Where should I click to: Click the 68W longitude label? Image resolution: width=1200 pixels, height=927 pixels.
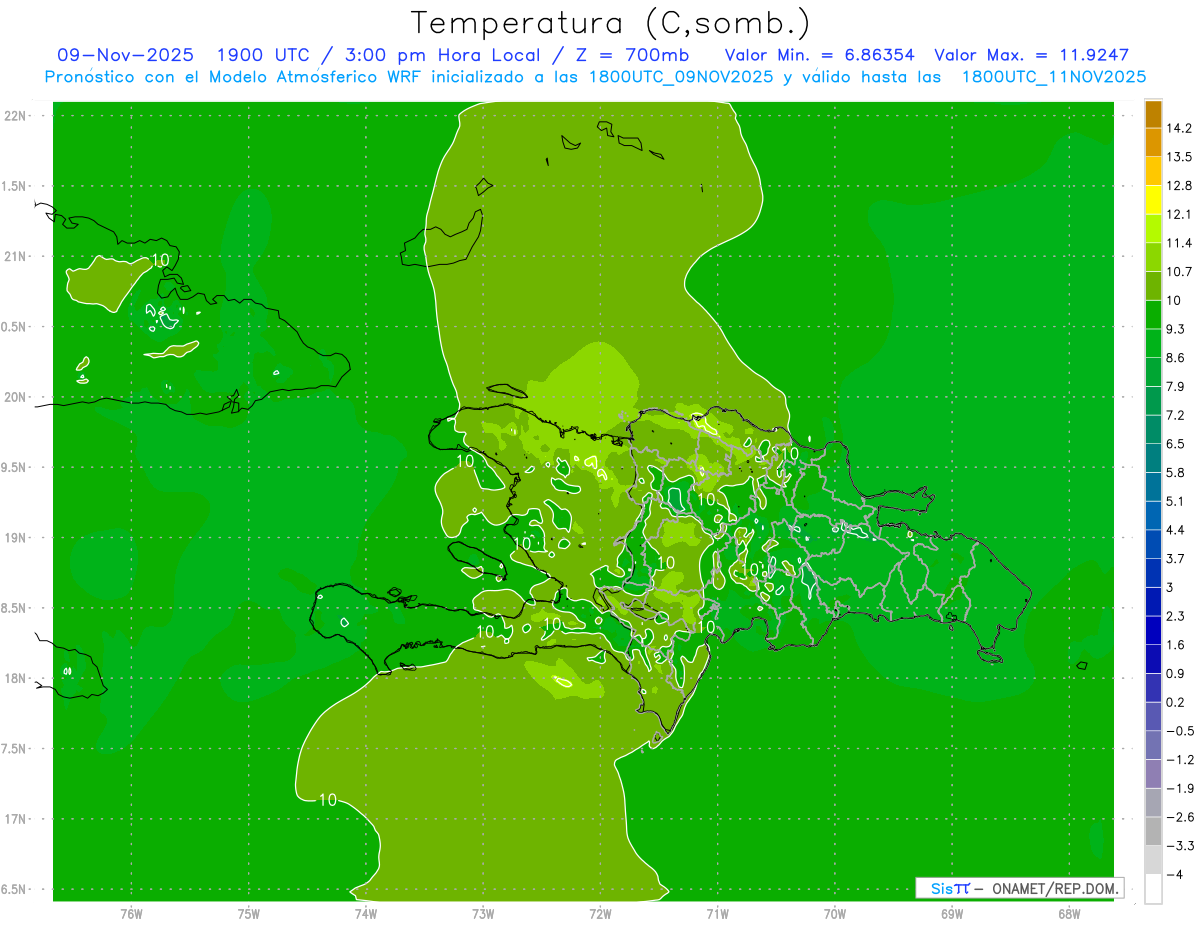(1068, 914)
